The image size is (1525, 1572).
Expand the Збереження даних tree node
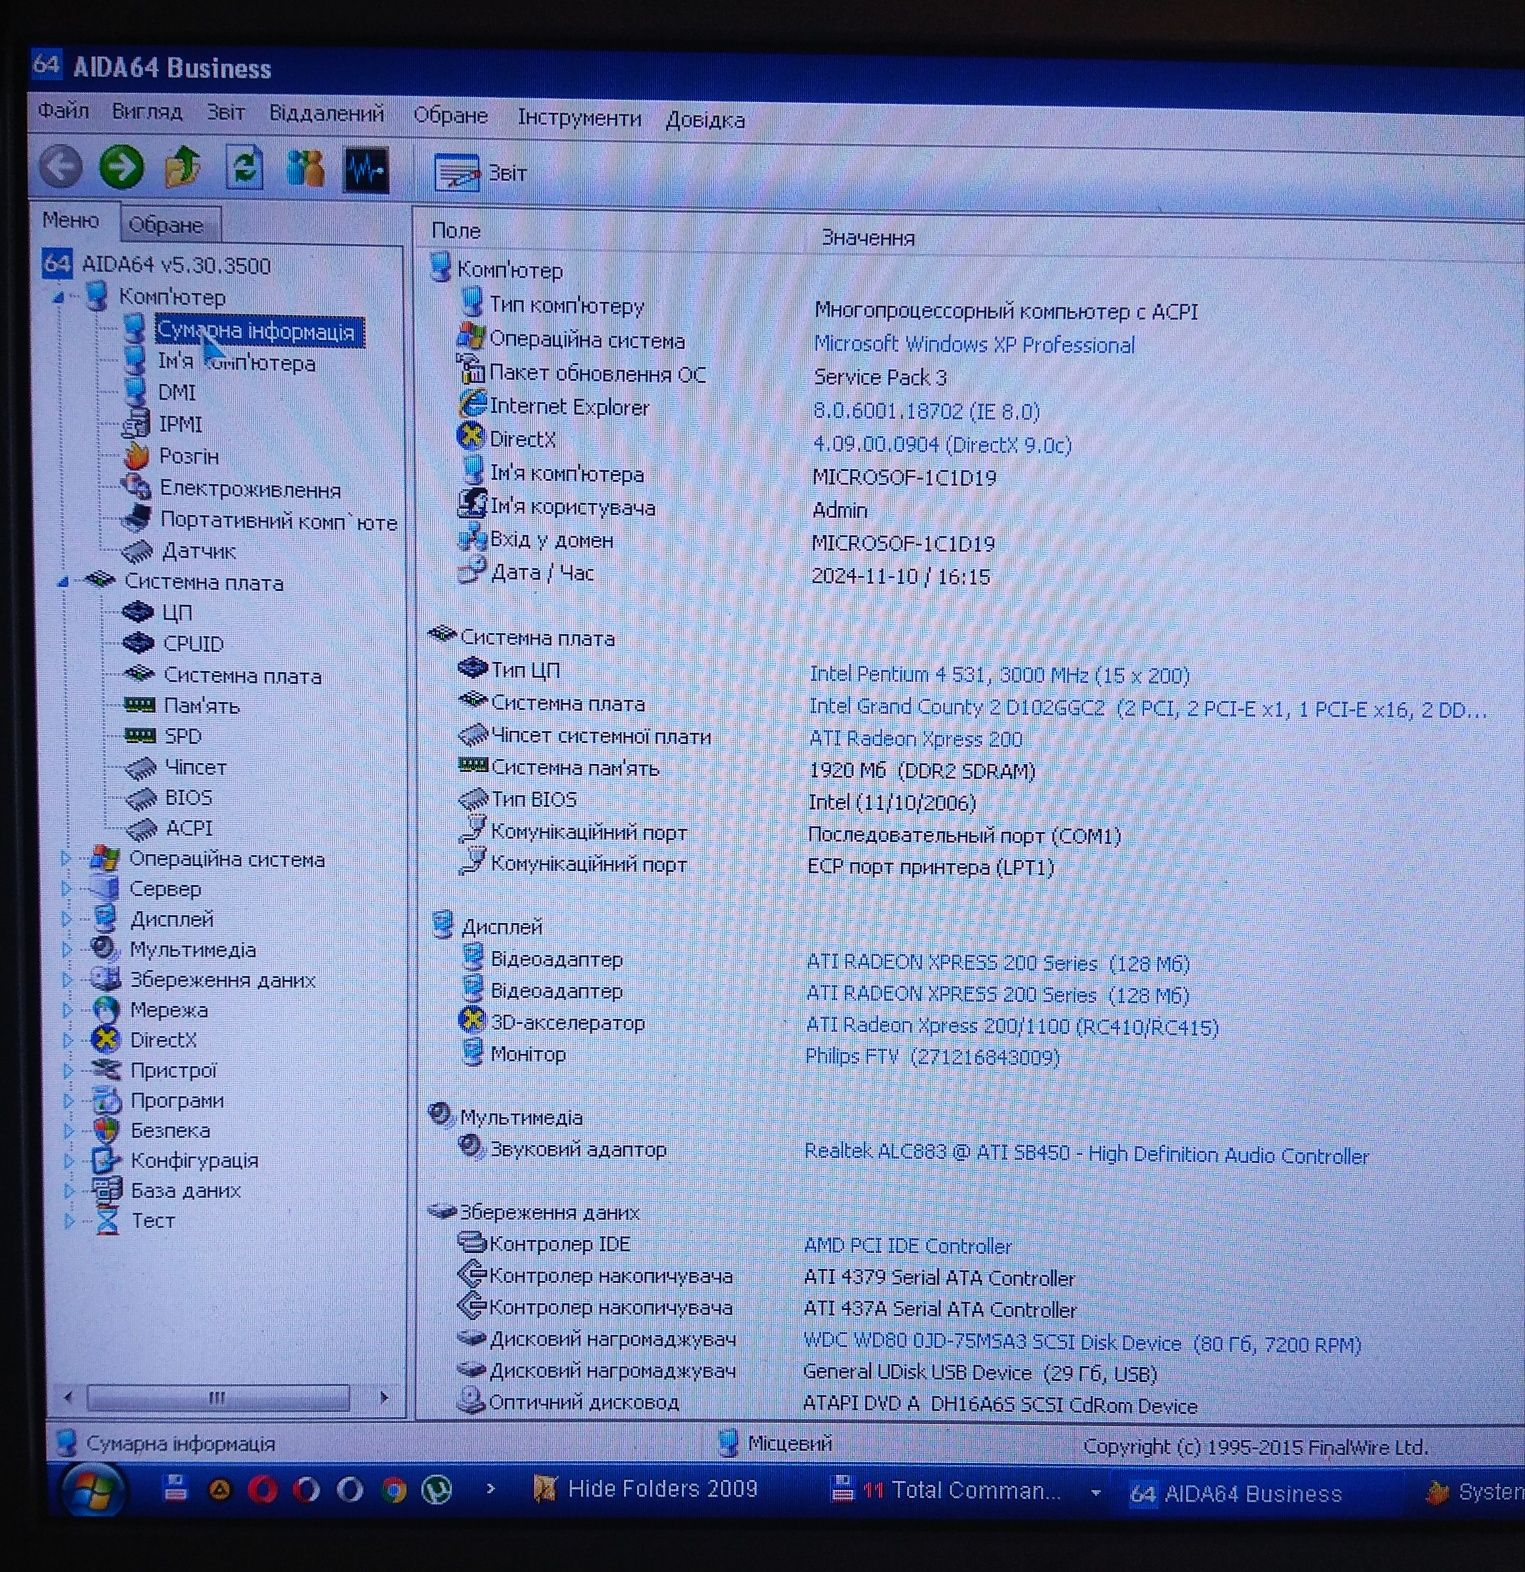point(67,980)
